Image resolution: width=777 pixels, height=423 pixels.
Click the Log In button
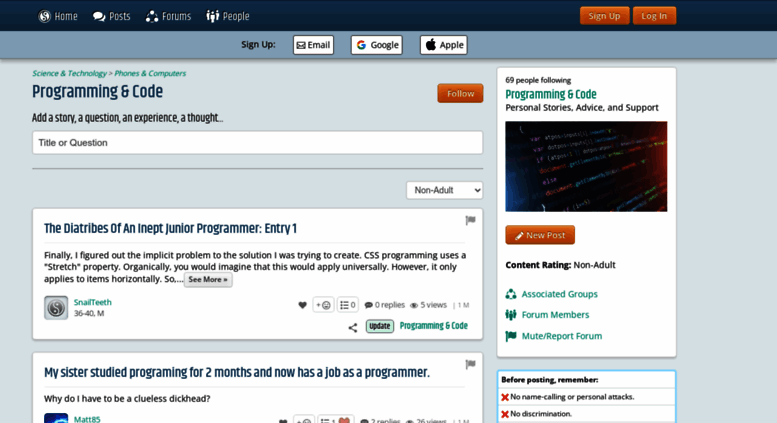pyautogui.click(x=654, y=16)
